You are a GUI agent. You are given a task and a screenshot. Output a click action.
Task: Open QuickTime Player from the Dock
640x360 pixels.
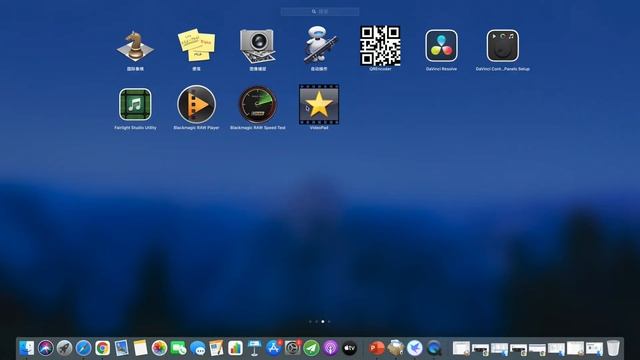click(434, 348)
